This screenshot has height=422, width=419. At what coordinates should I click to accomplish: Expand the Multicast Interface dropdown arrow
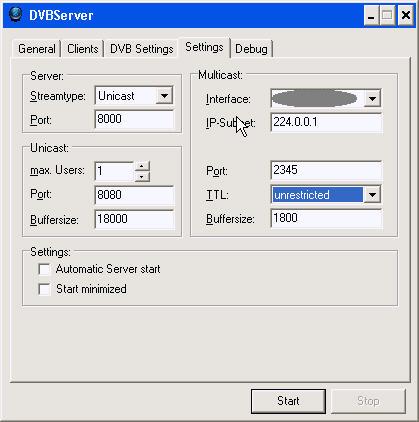point(372,98)
